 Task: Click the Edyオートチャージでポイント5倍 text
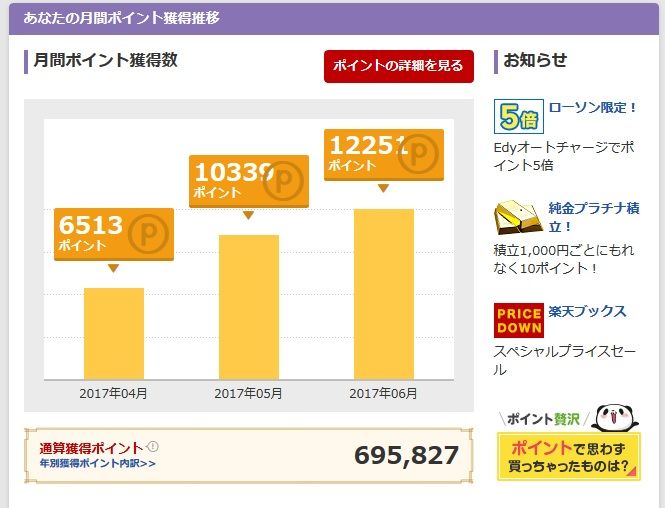[564, 156]
